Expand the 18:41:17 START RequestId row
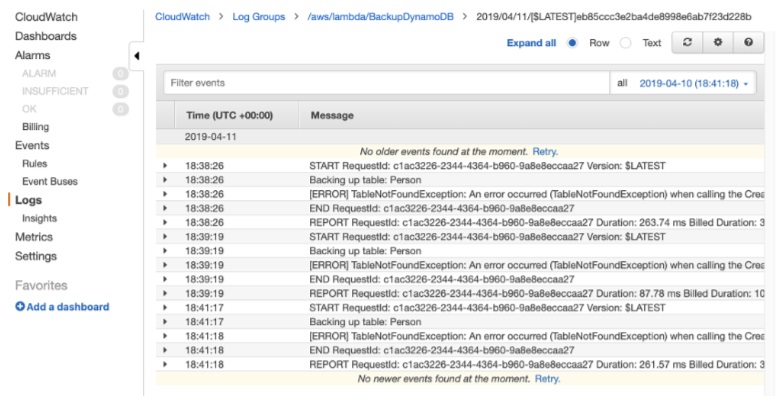The image size is (778, 396). click(x=165, y=308)
